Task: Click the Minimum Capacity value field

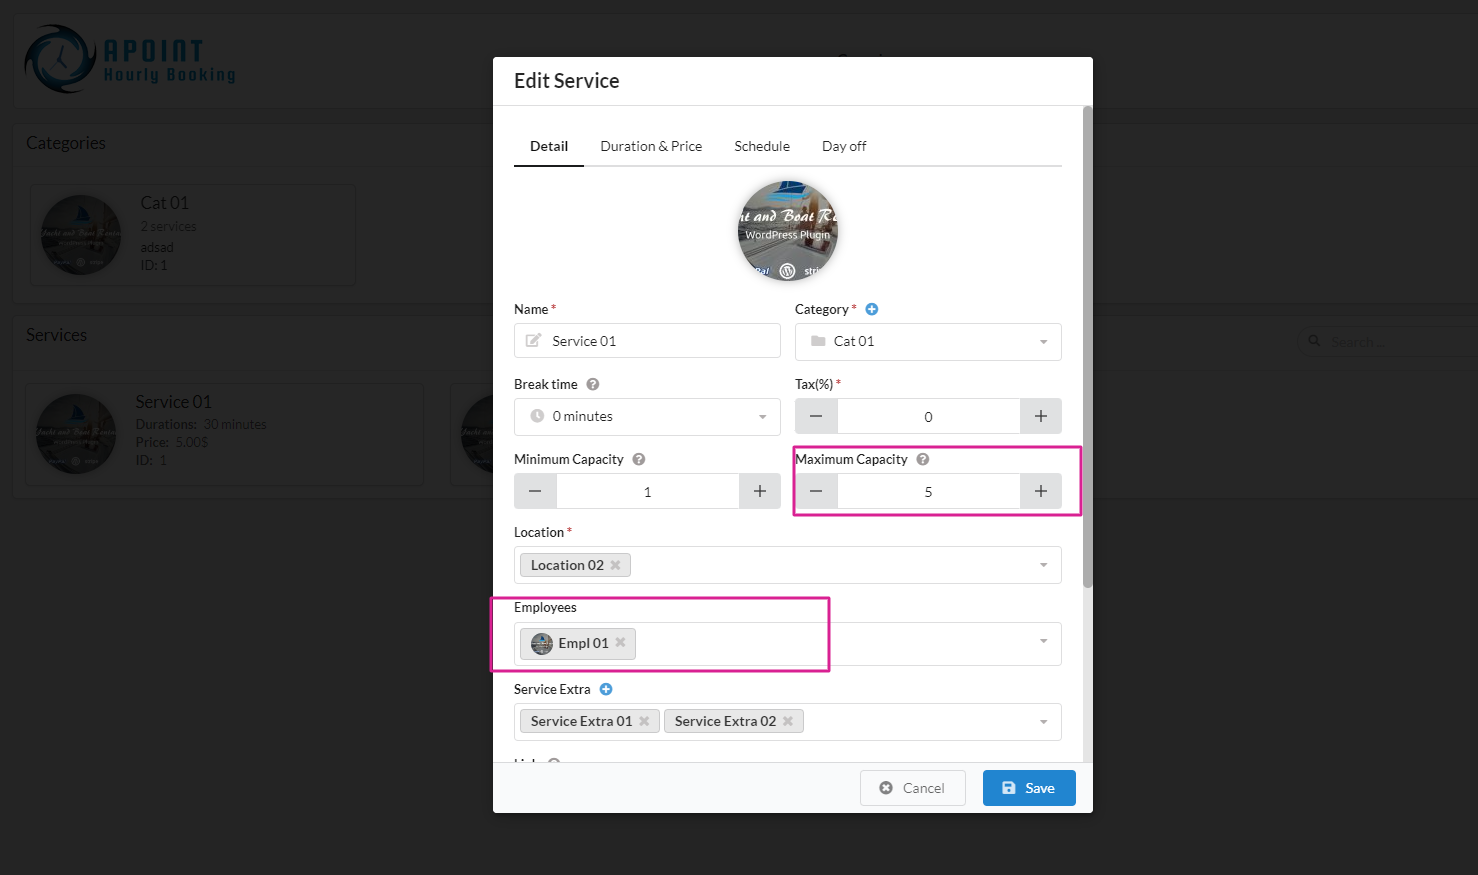Action: click(647, 491)
